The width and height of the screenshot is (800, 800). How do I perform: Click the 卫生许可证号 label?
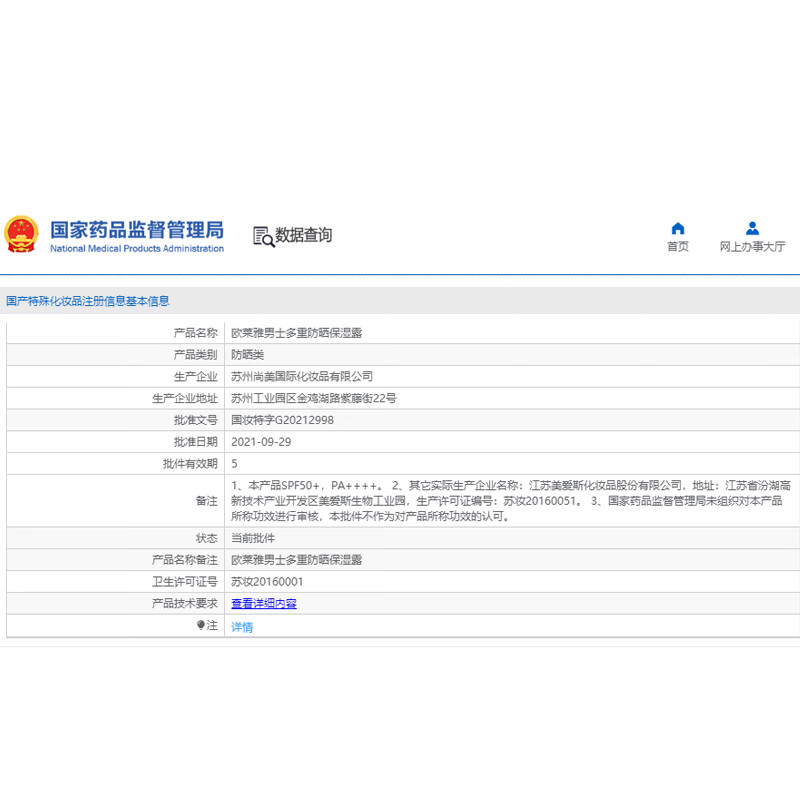pos(185,582)
